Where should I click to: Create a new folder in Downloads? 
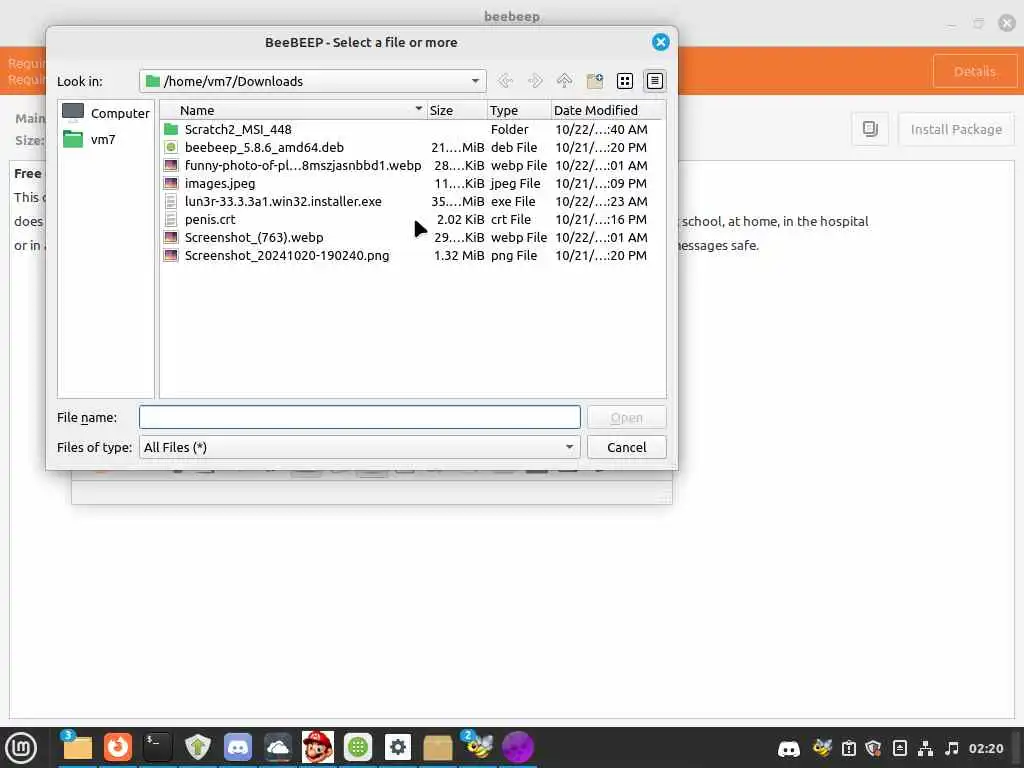click(594, 81)
